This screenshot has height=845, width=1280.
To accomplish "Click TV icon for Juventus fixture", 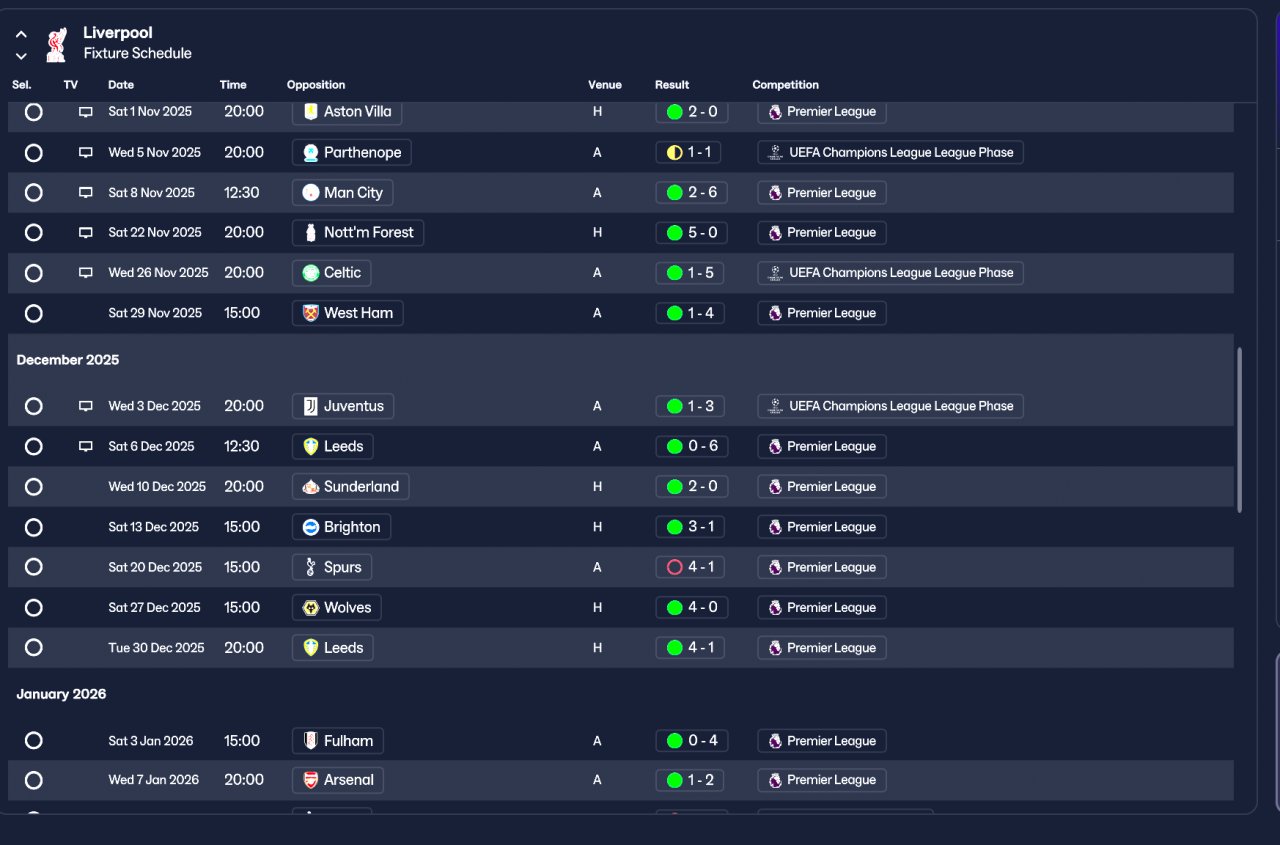I will (86, 407).
